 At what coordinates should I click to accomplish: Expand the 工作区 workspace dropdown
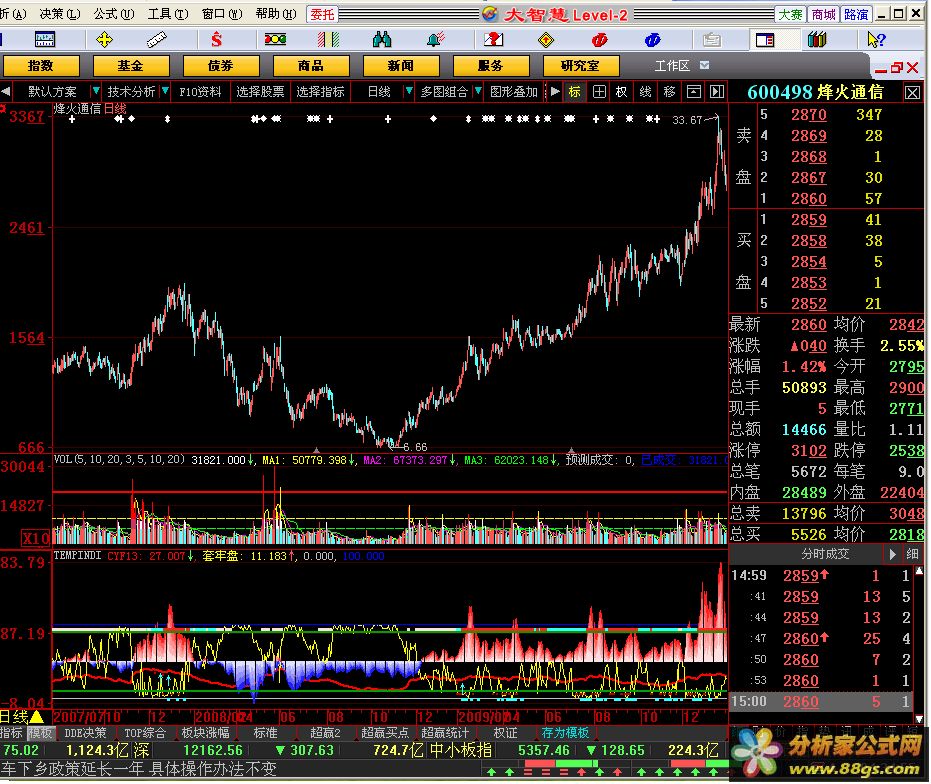pos(704,65)
